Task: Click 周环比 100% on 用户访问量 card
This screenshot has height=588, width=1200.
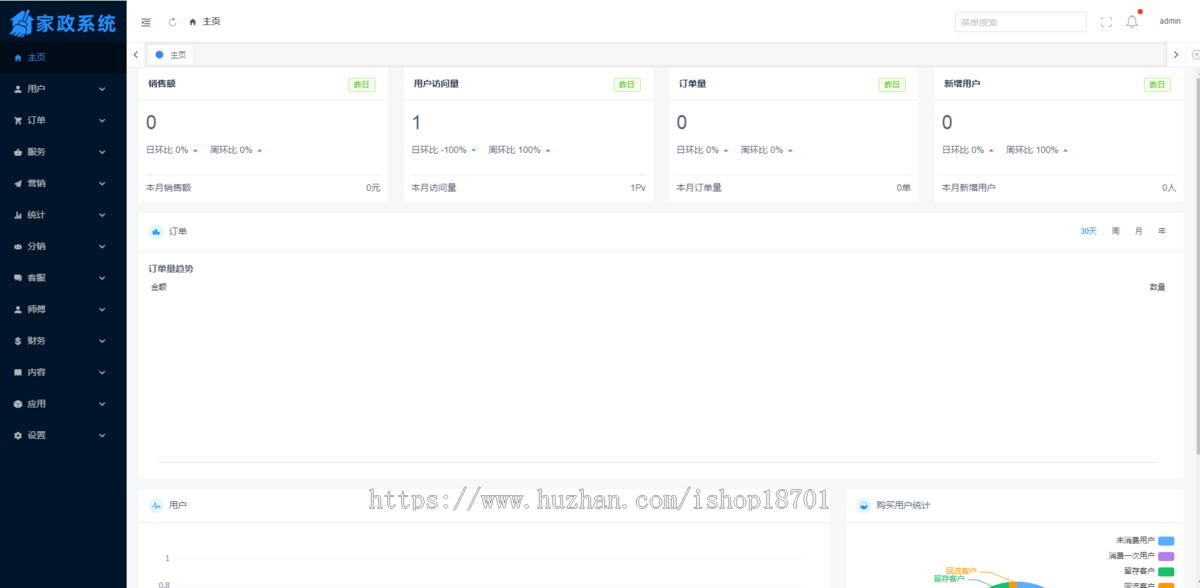Action: (514, 150)
